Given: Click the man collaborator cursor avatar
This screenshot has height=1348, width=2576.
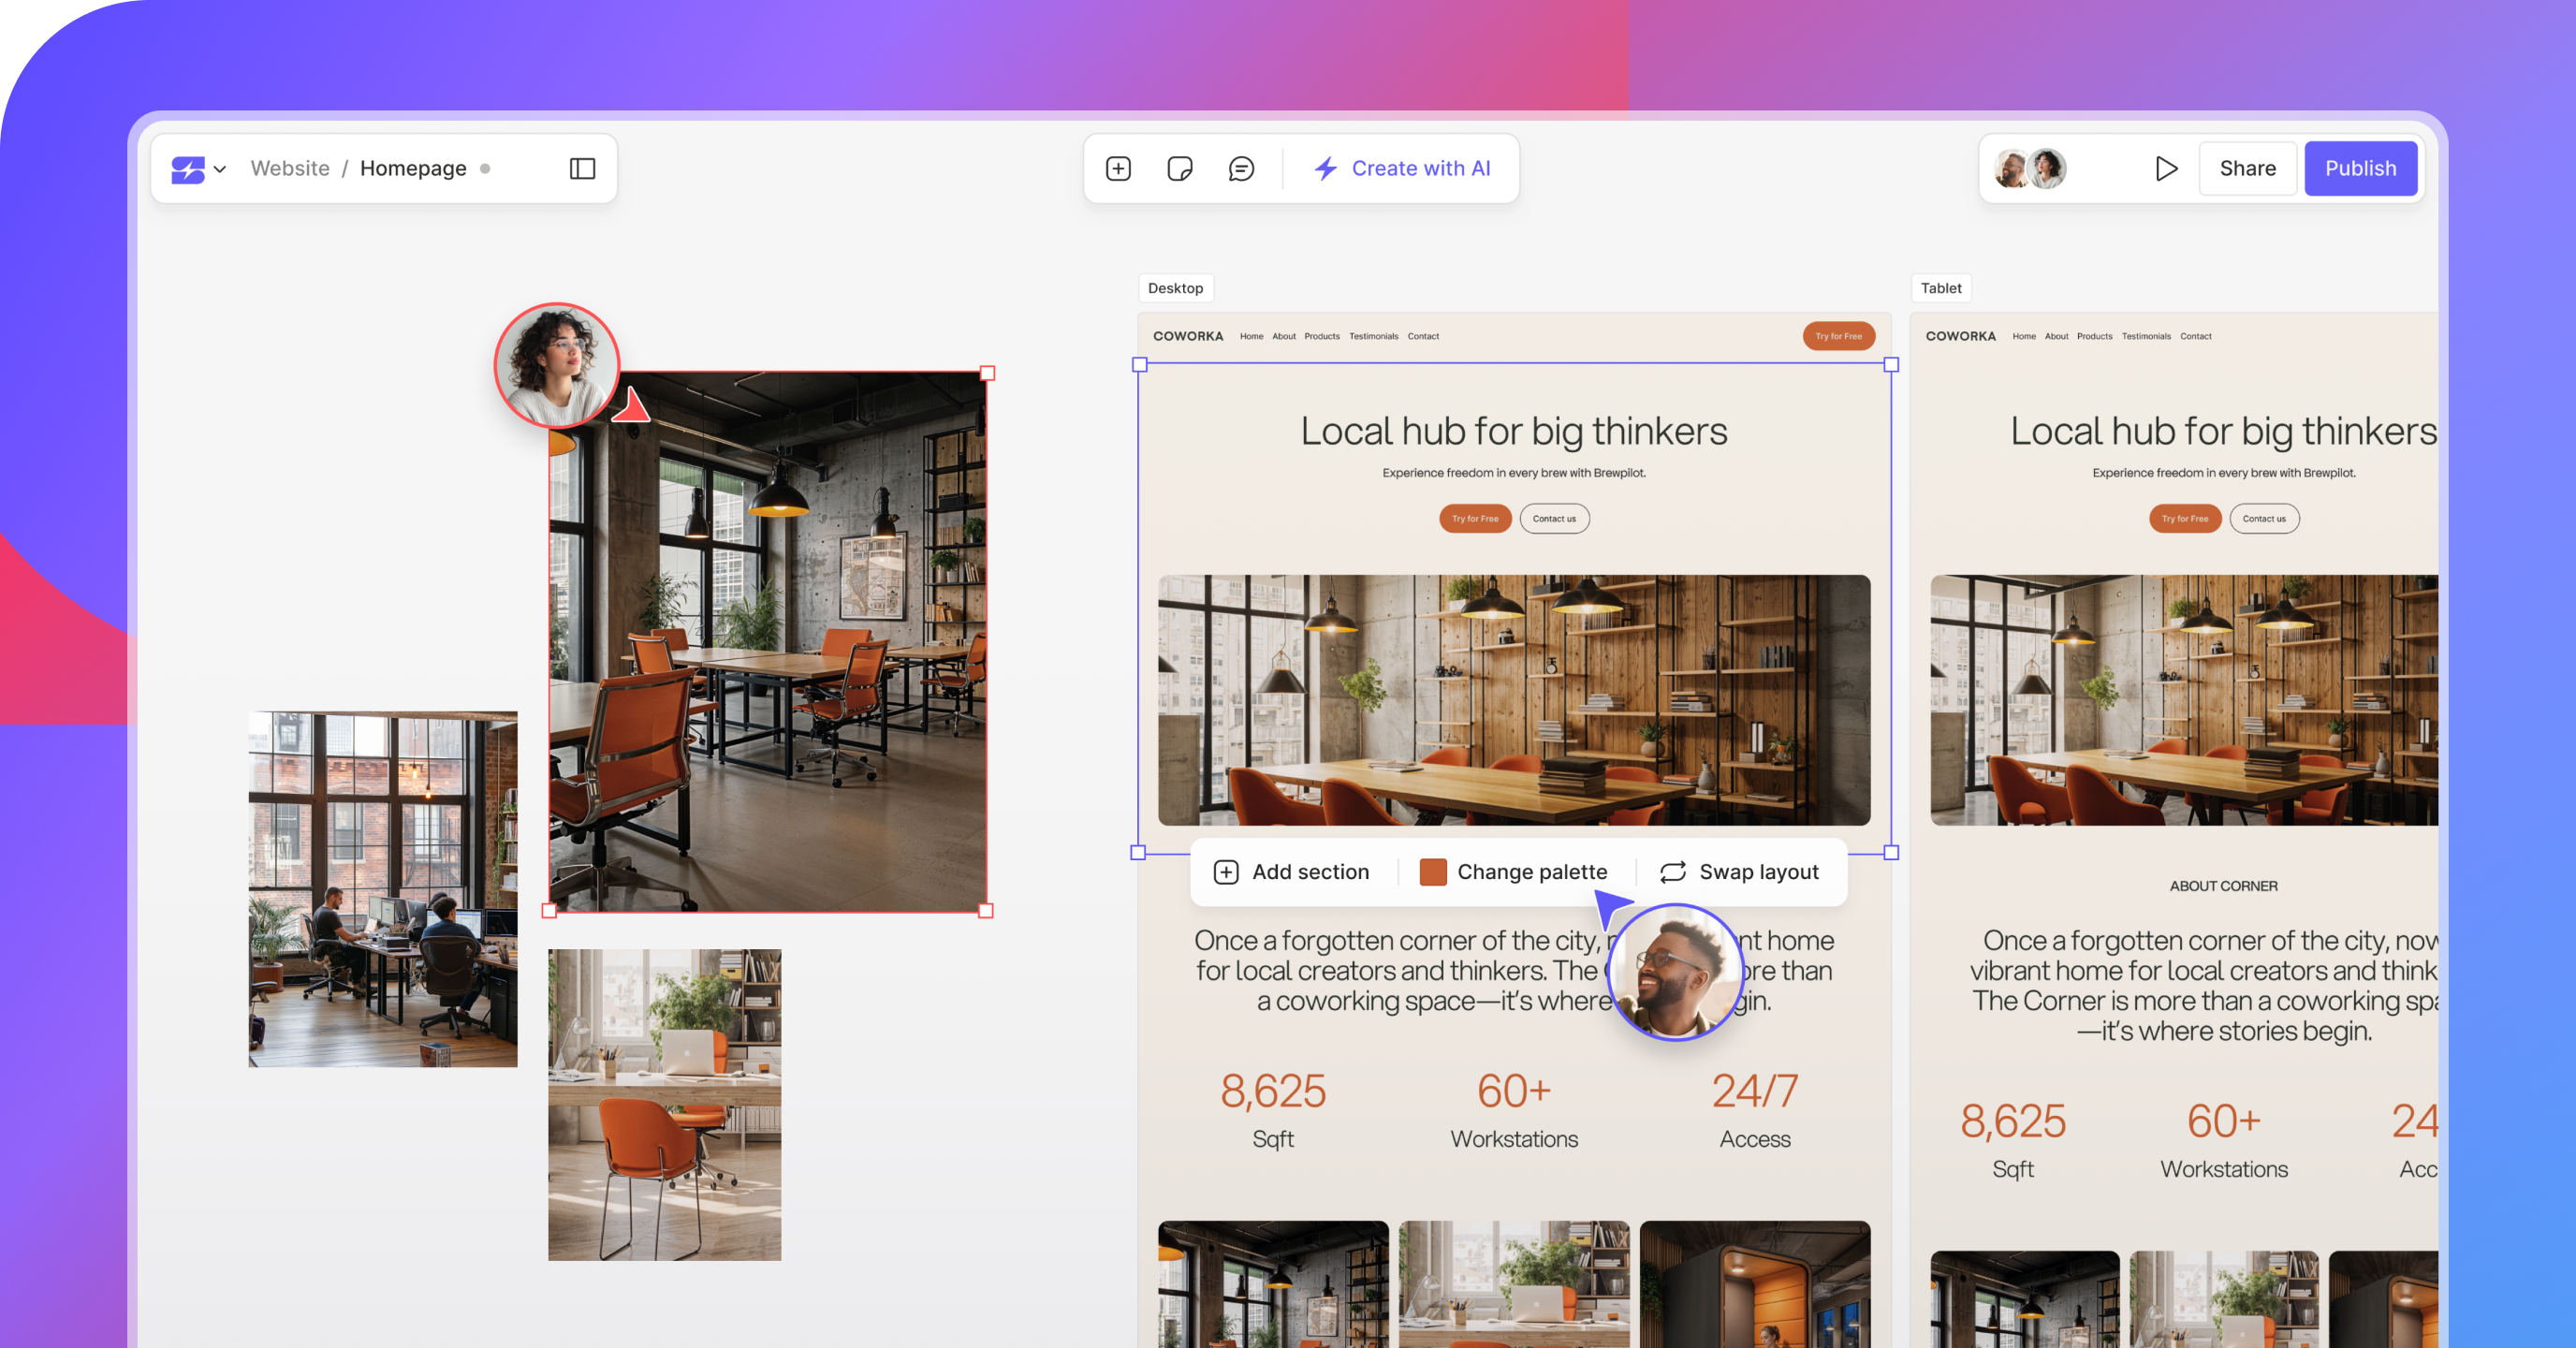Looking at the screenshot, I should [1676, 972].
